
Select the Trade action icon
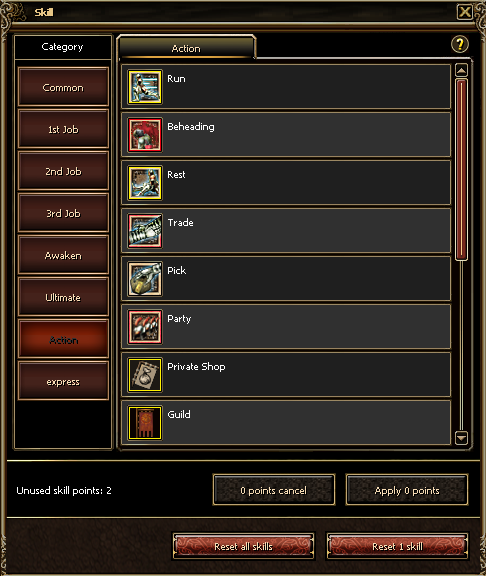(145, 231)
